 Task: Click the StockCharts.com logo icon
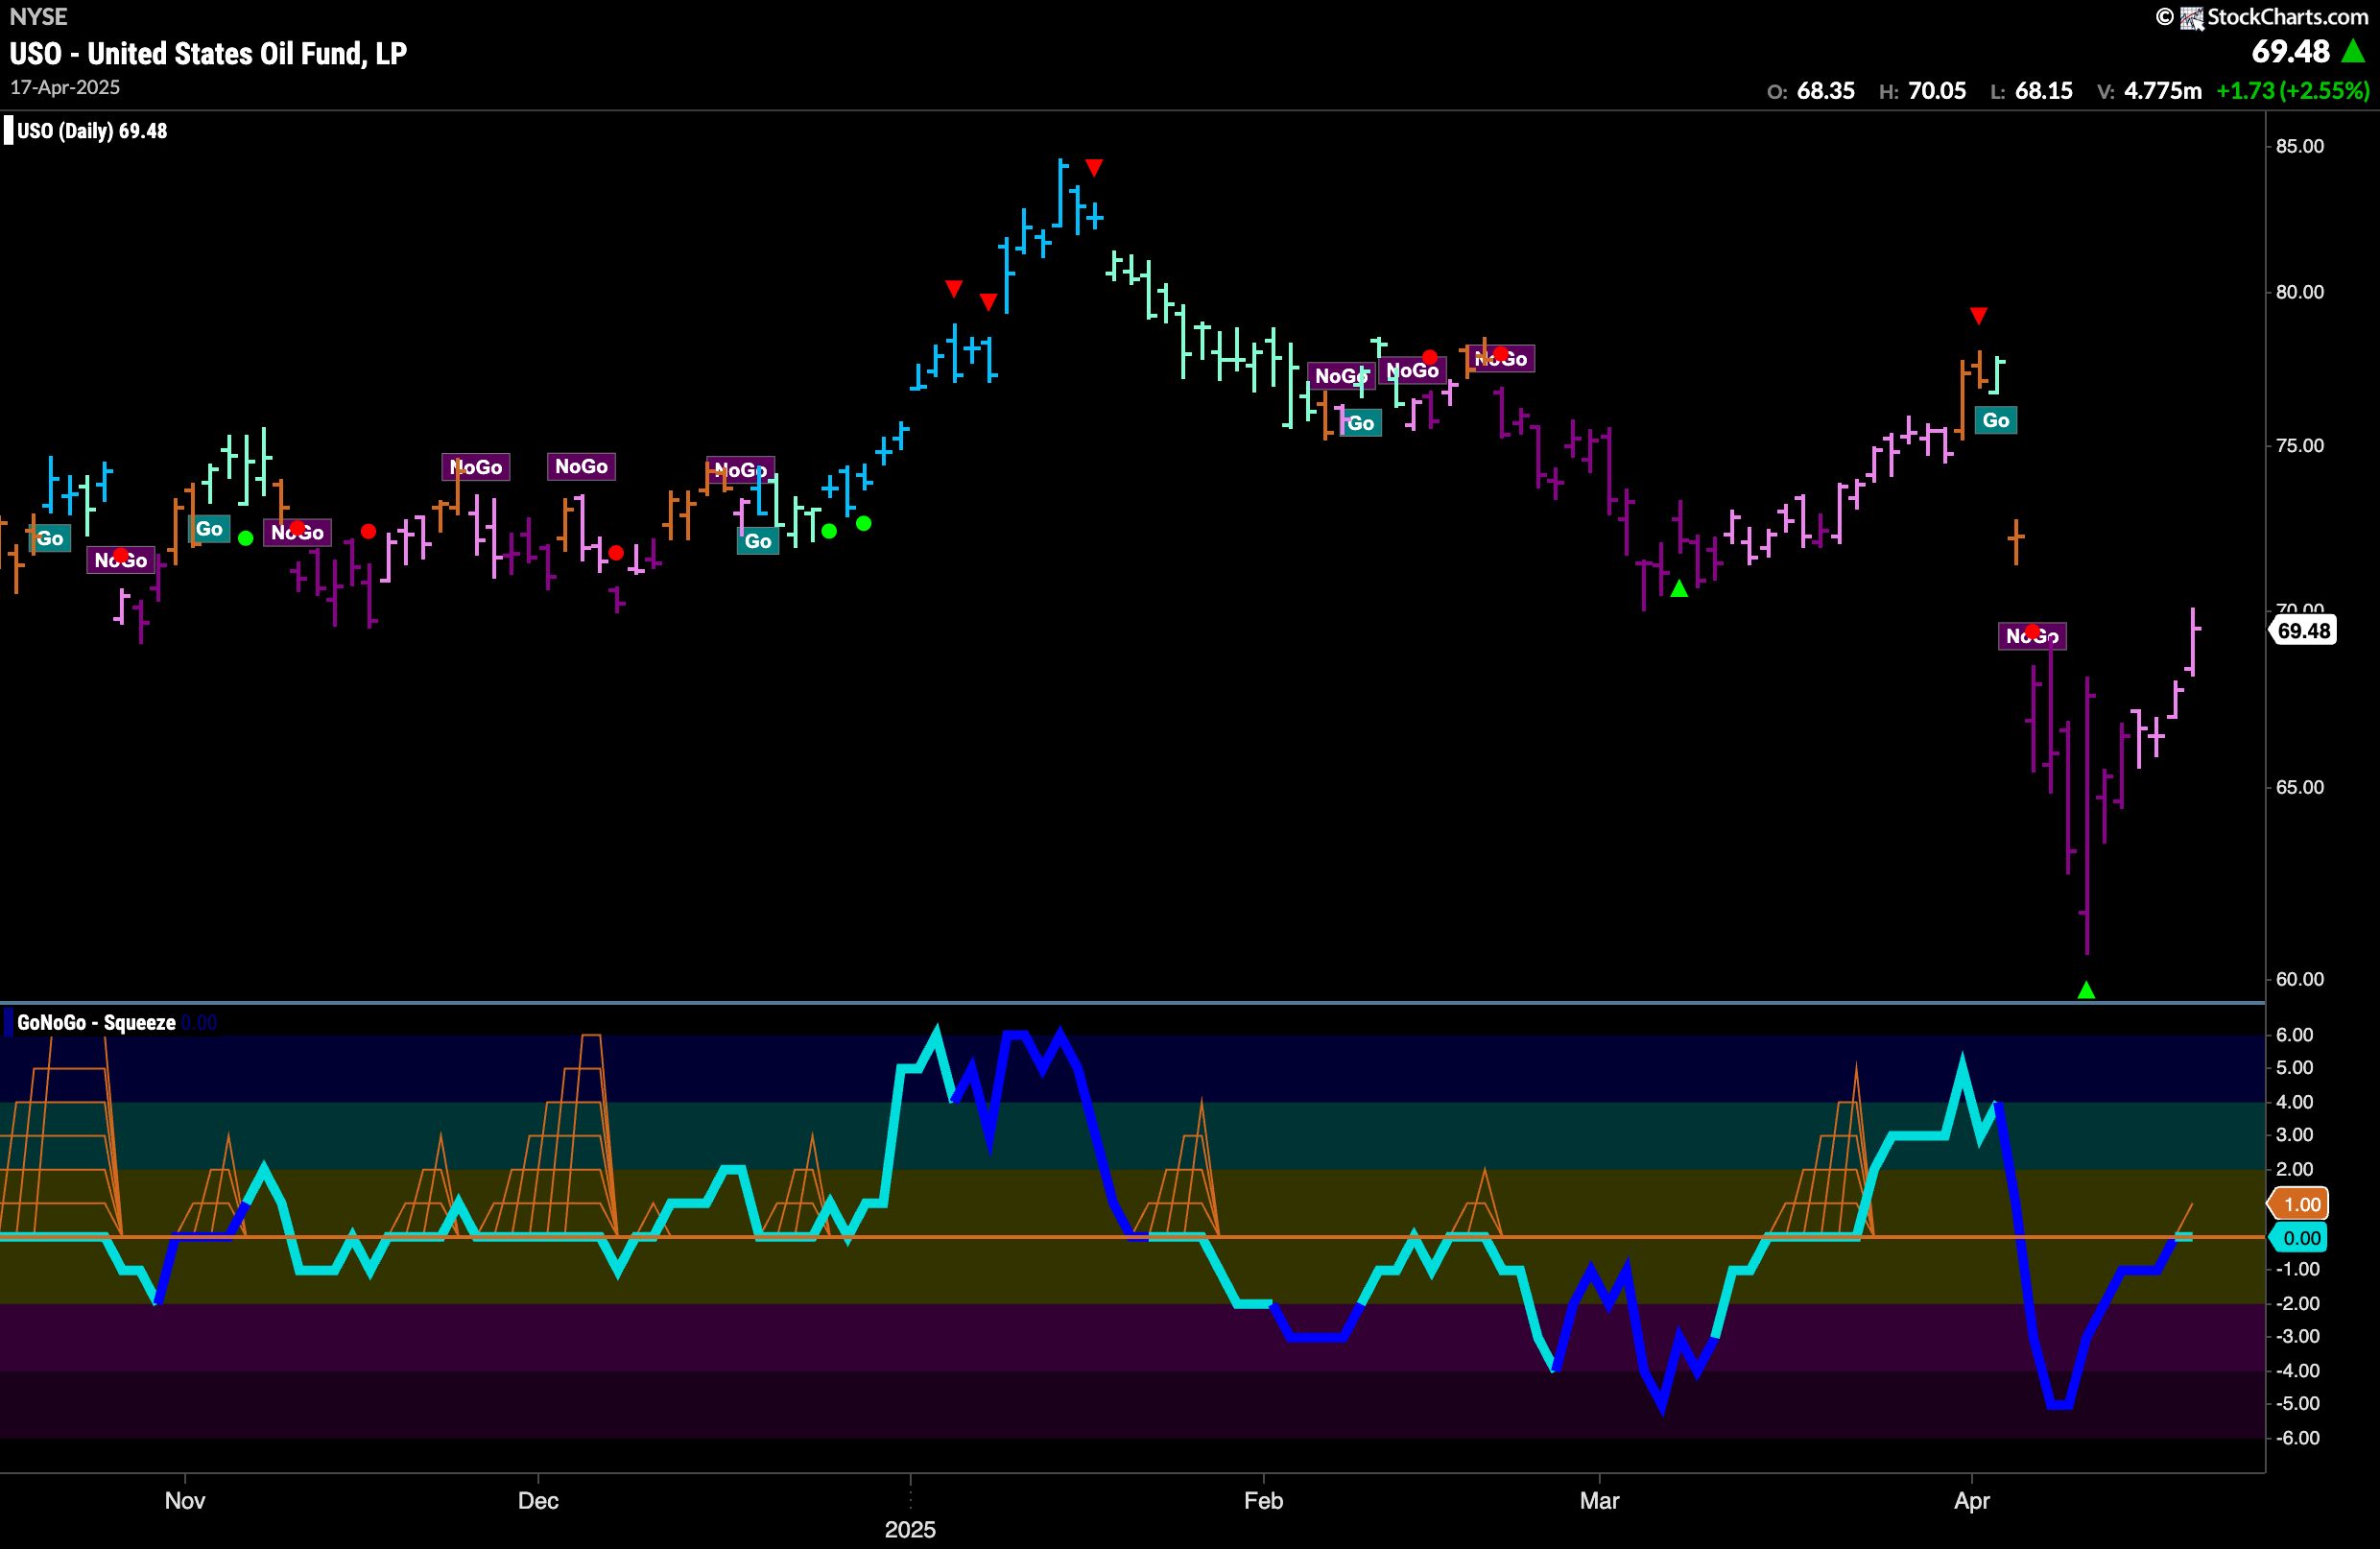coord(2192,17)
